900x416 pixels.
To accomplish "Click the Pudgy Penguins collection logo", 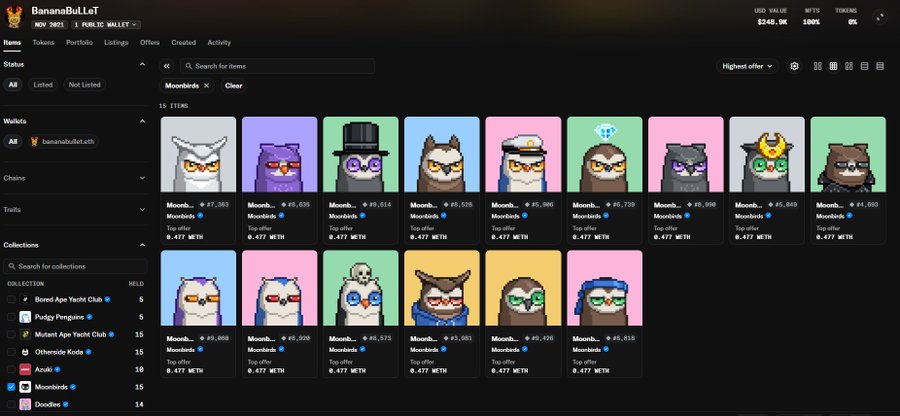I will tap(25, 317).
